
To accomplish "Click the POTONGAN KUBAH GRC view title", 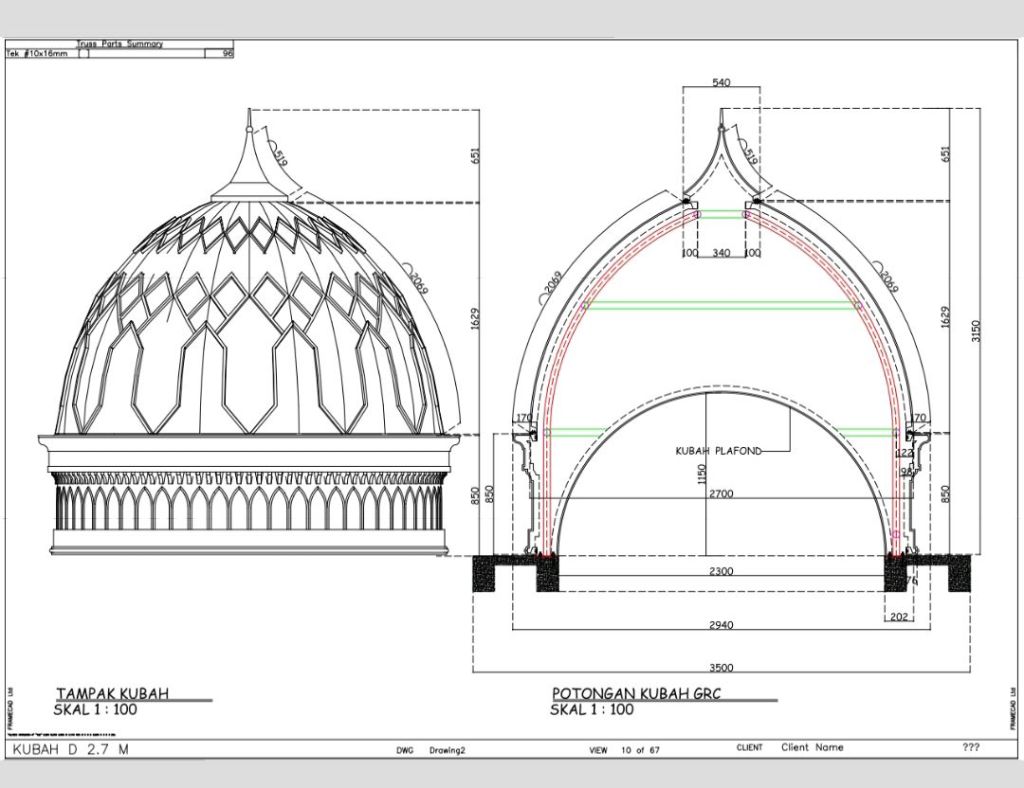I will click(x=636, y=693).
